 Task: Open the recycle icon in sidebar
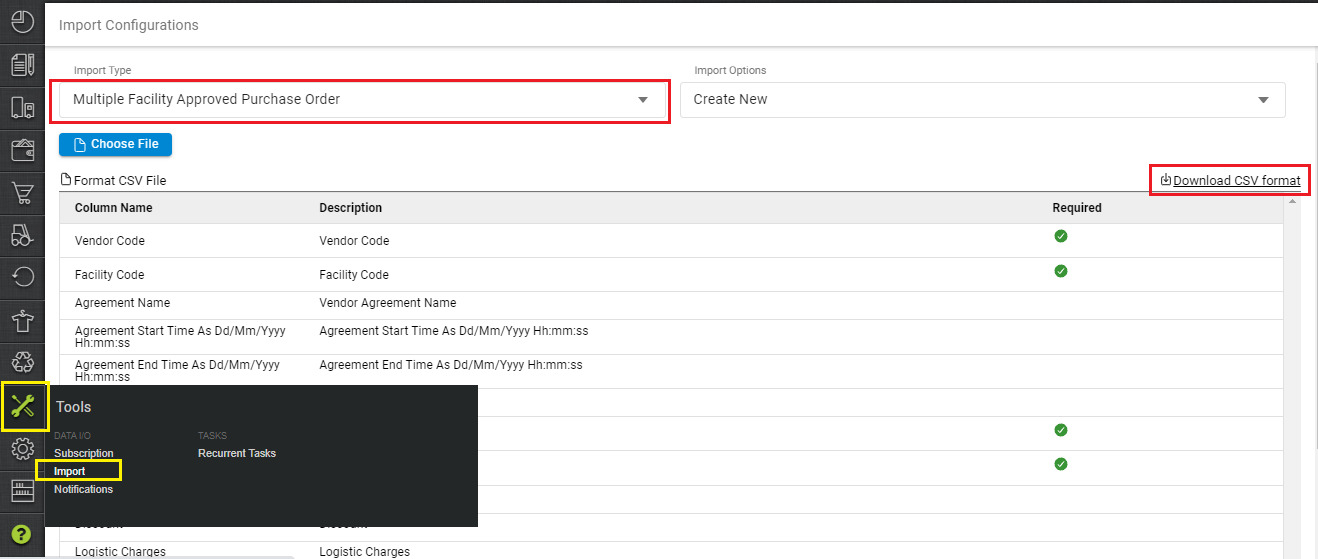[x=22, y=362]
